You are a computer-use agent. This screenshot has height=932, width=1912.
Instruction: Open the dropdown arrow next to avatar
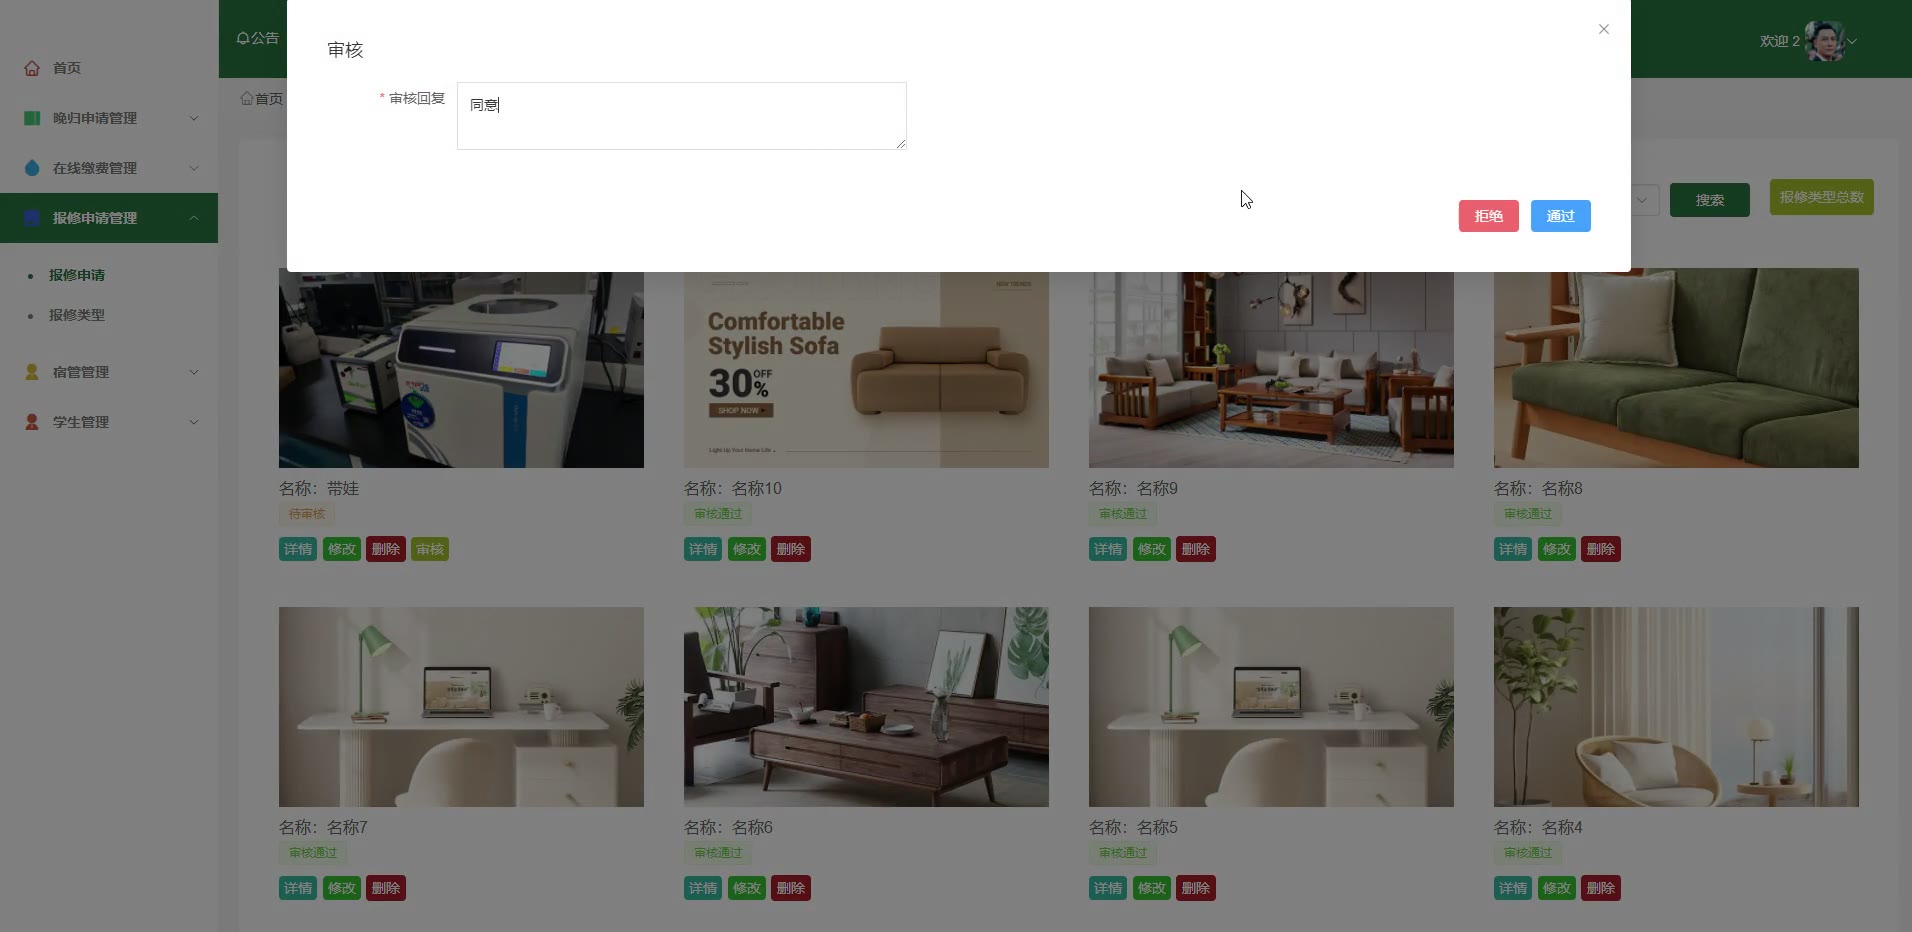point(1852,41)
